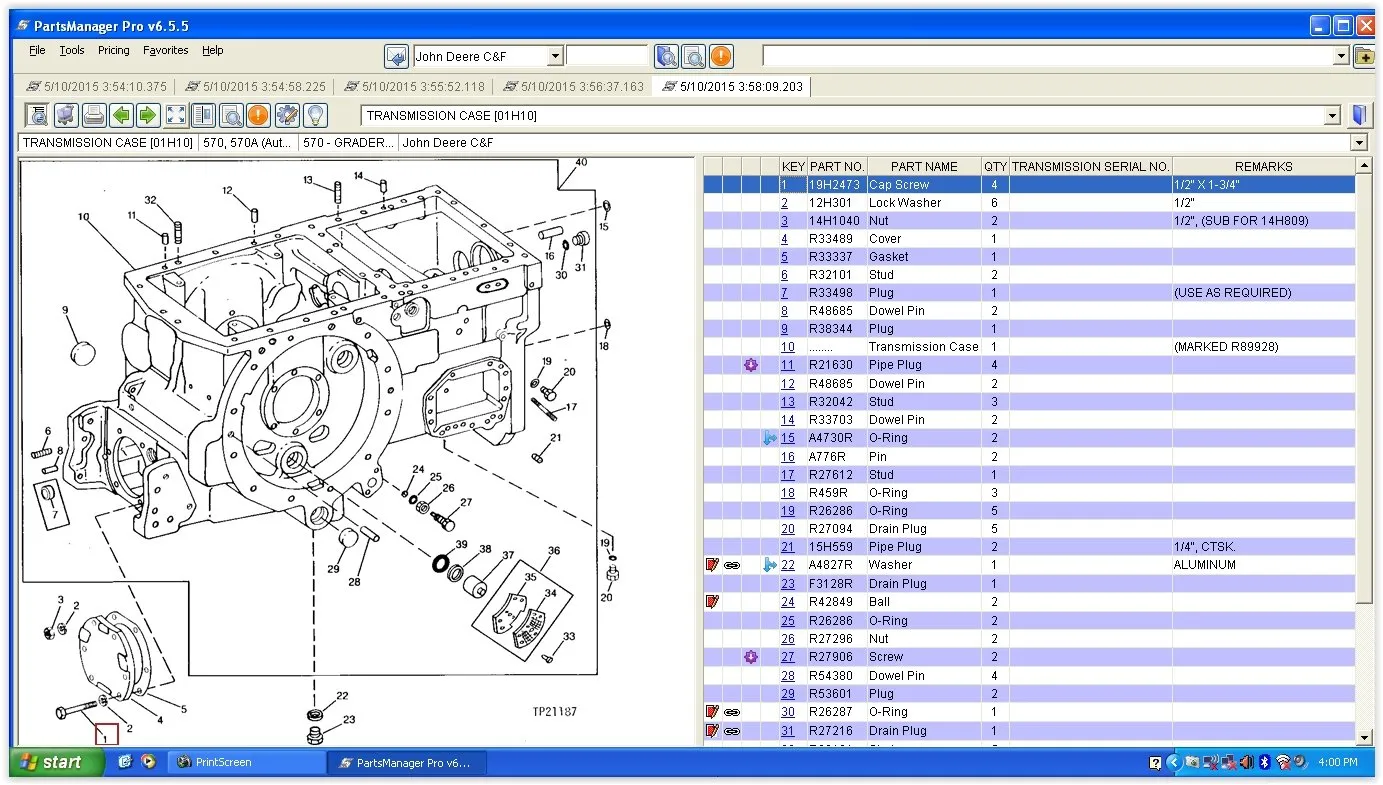Viewport: 1383px width, 785px height.
Task: Open the Tools menu
Action: (72, 50)
